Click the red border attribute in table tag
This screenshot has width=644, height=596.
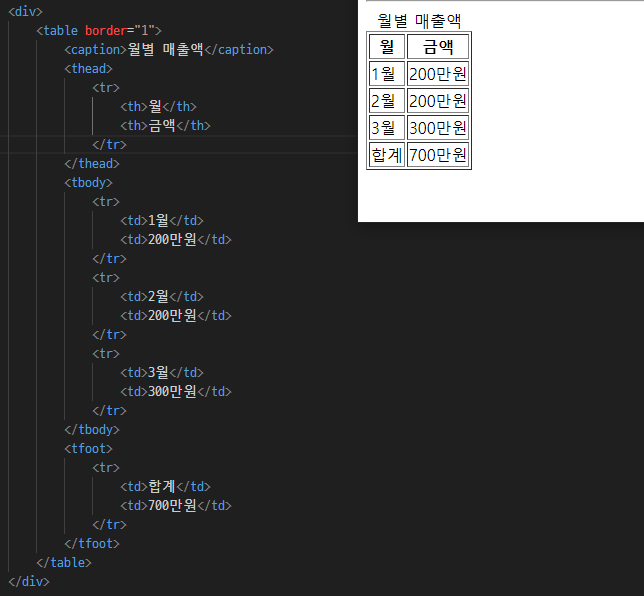click(106, 30)
